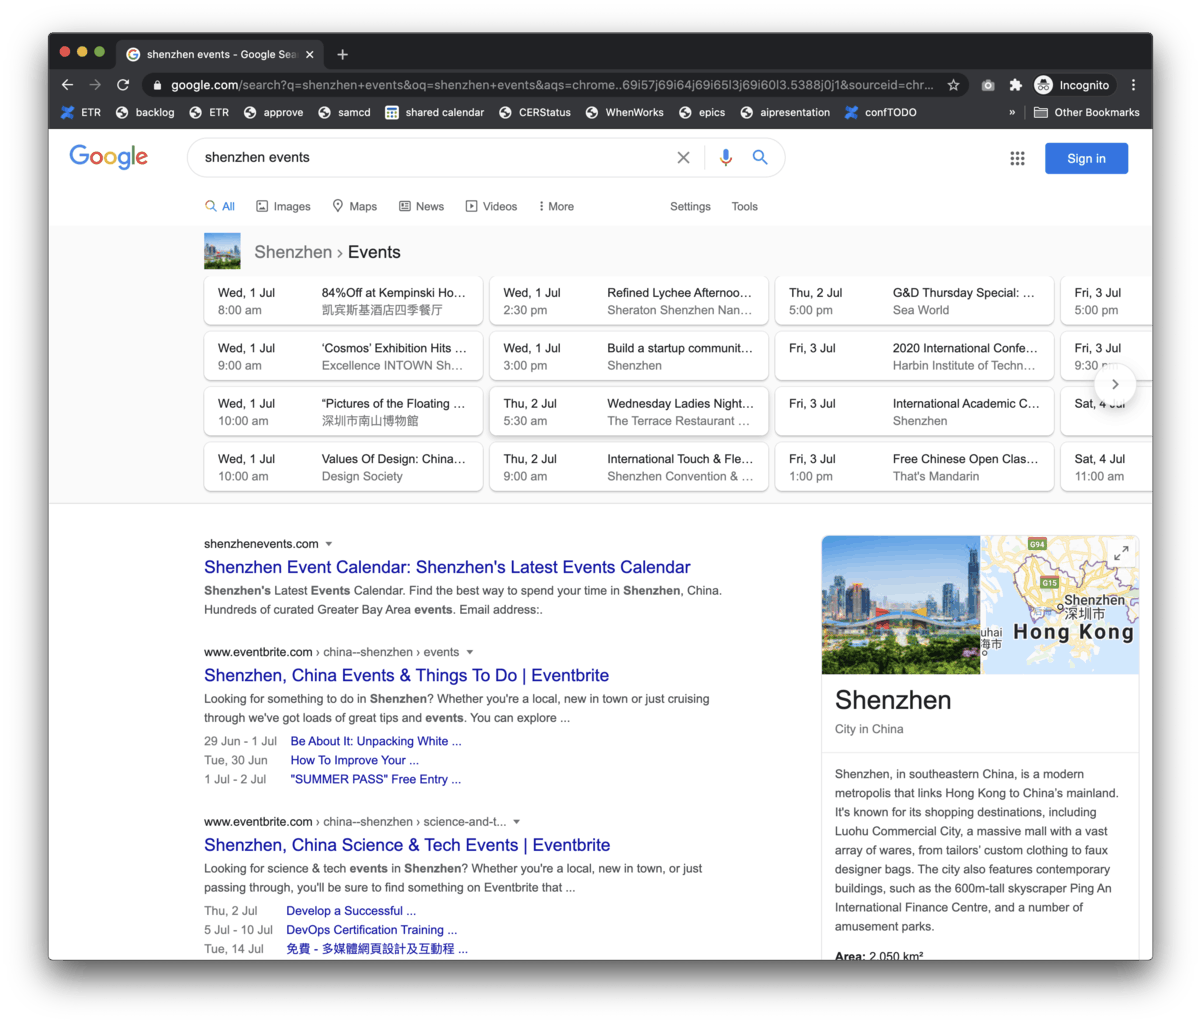Click the site lock icon in address bar
1201x1024 pixels.
click(x=157, y=85)
